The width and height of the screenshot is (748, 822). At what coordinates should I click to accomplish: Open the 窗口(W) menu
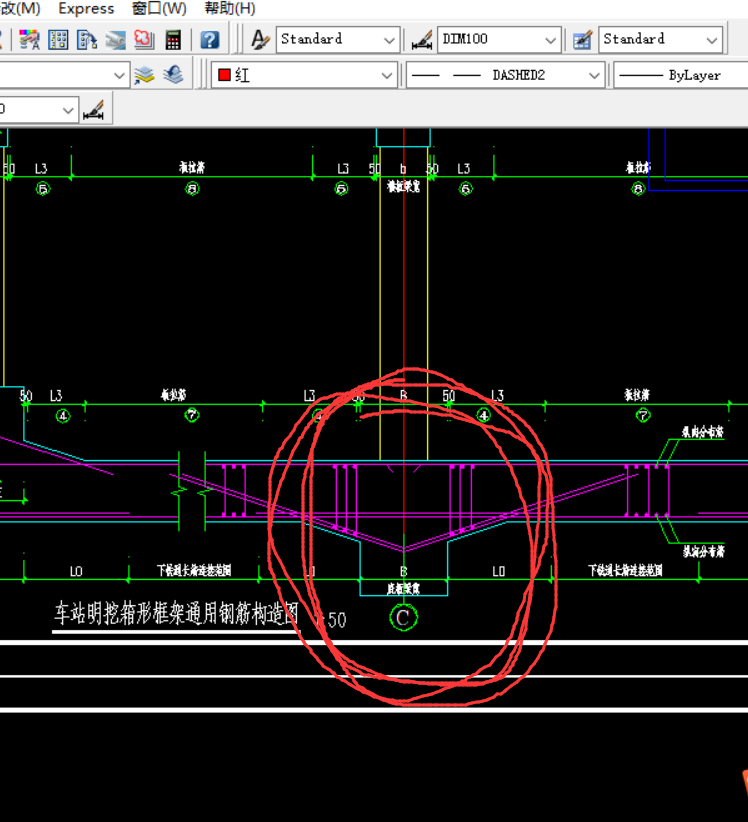click(159, 8)
